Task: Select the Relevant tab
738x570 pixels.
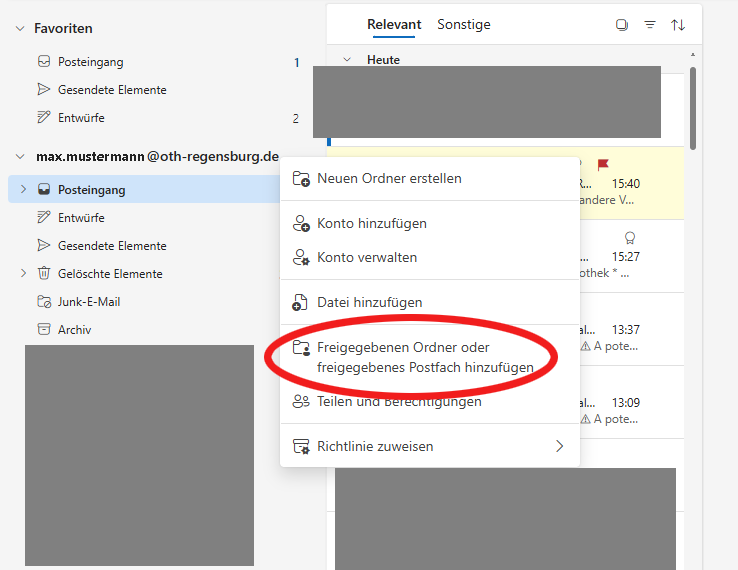Action: pyautogui.click(x=394, y=25)
